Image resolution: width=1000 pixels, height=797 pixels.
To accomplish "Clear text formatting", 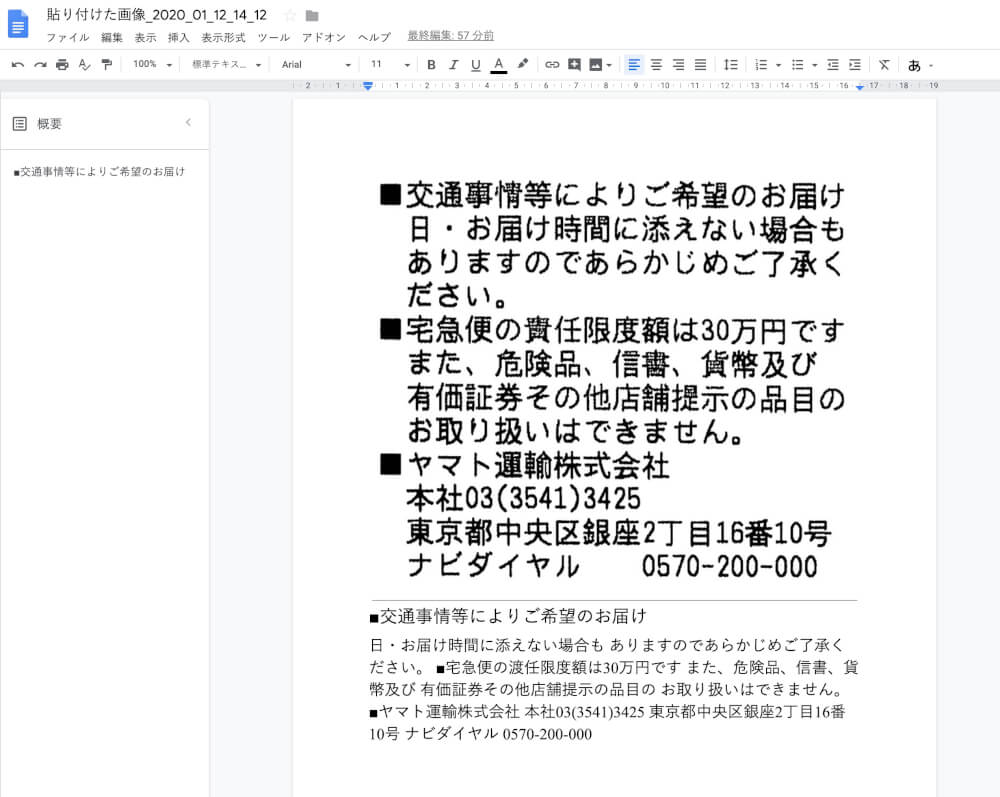I will [884, 64].
